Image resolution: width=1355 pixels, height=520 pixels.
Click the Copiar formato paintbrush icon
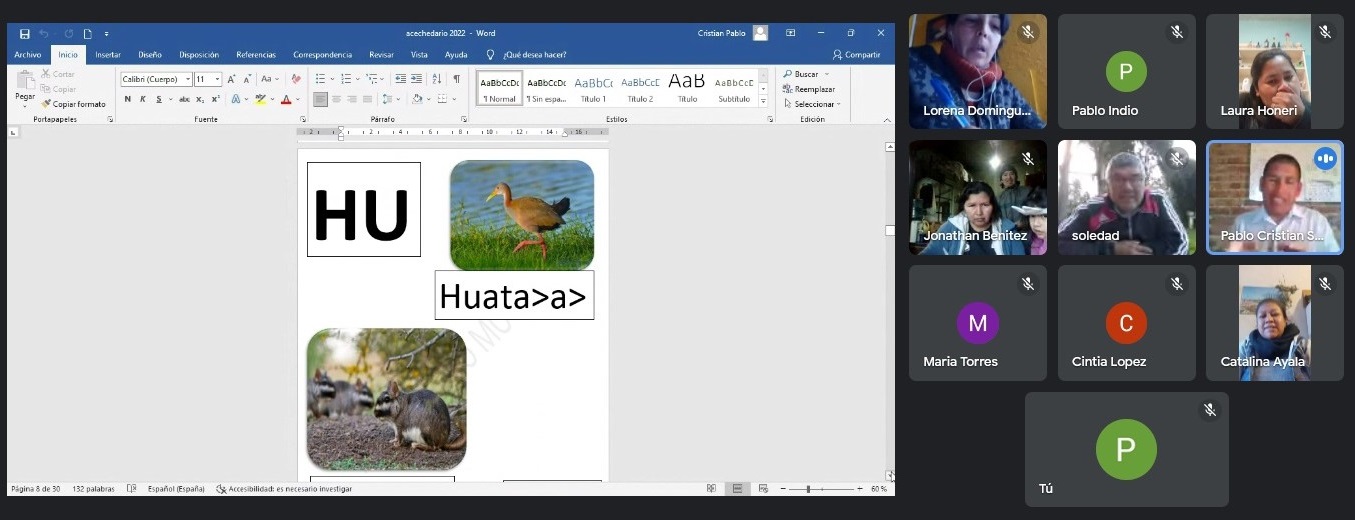point(46,104)
